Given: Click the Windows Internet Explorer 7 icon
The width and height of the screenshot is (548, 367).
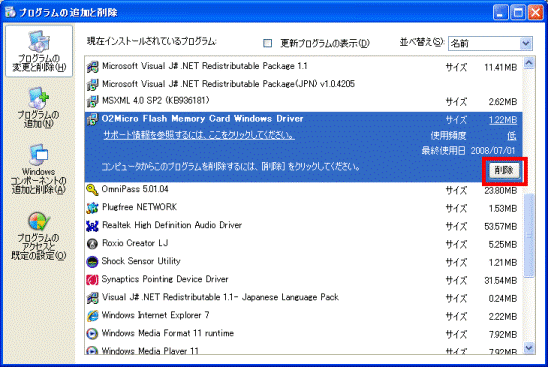Looking at the screenshot, I should (x=92, y=316).
